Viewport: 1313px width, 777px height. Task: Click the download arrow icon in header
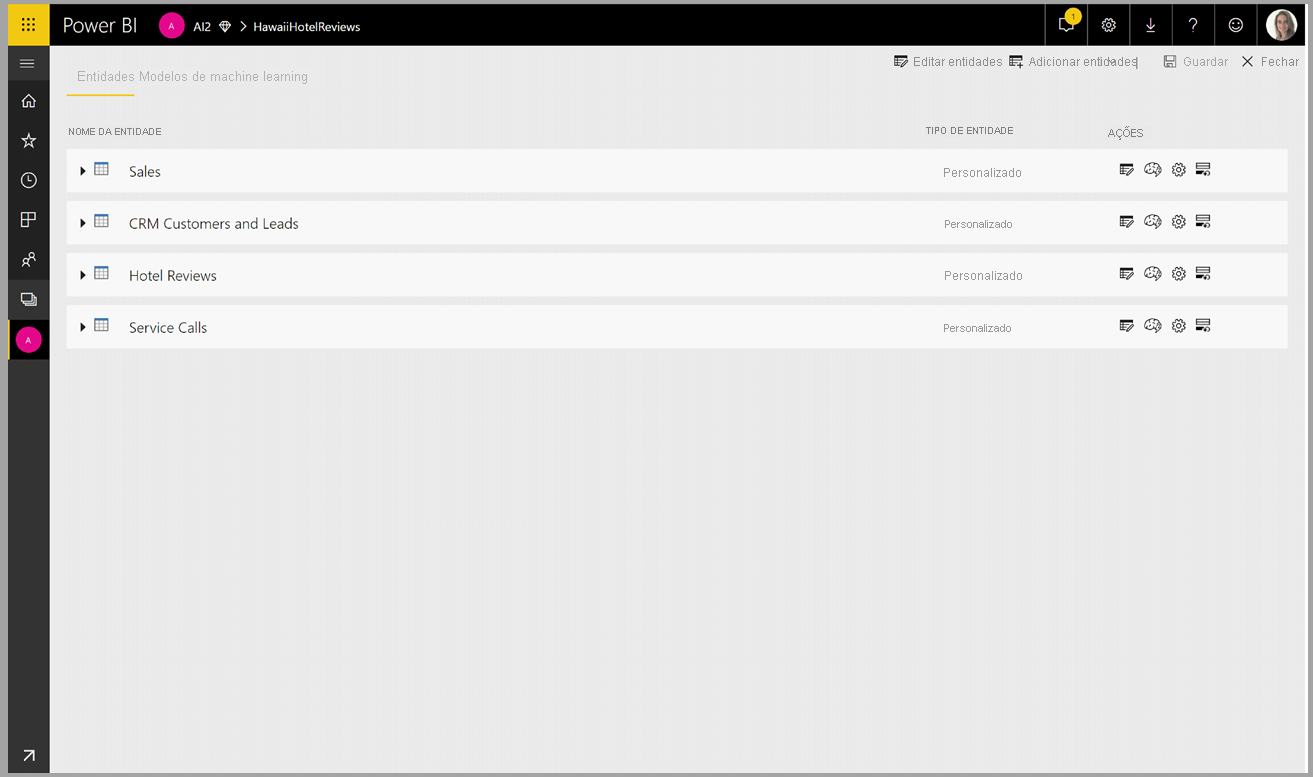tap(1150, 25)
